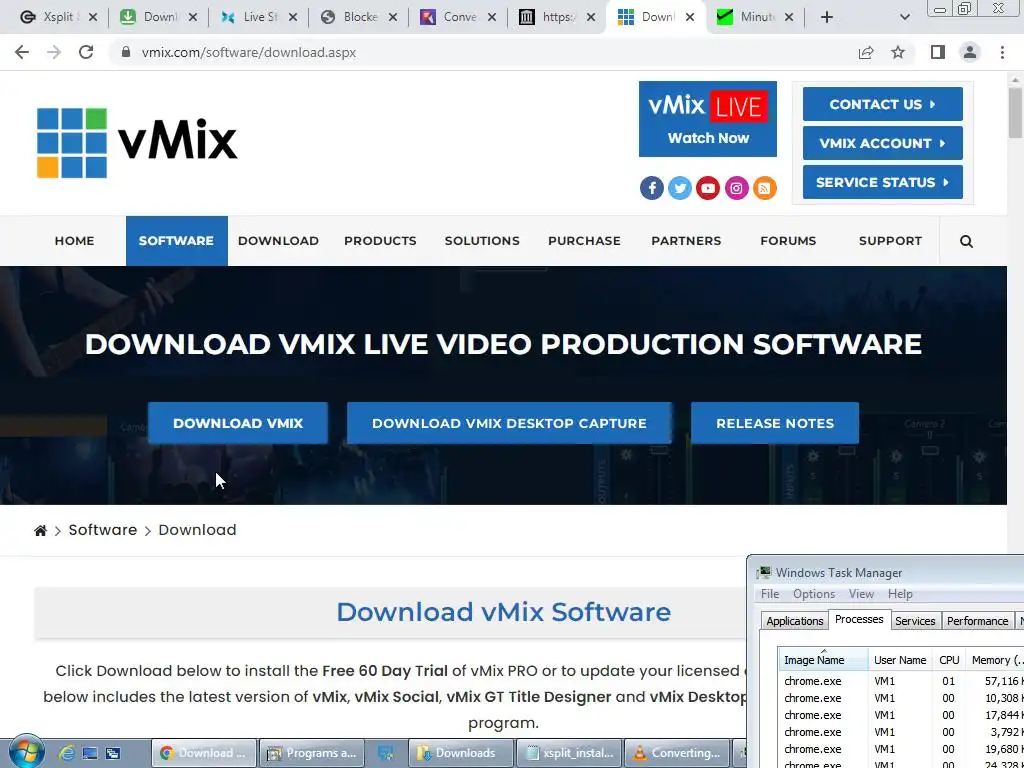1024x768 pixels.
Task: Select chrome.exe row using 57,116 K
Action: click(901, 681)
